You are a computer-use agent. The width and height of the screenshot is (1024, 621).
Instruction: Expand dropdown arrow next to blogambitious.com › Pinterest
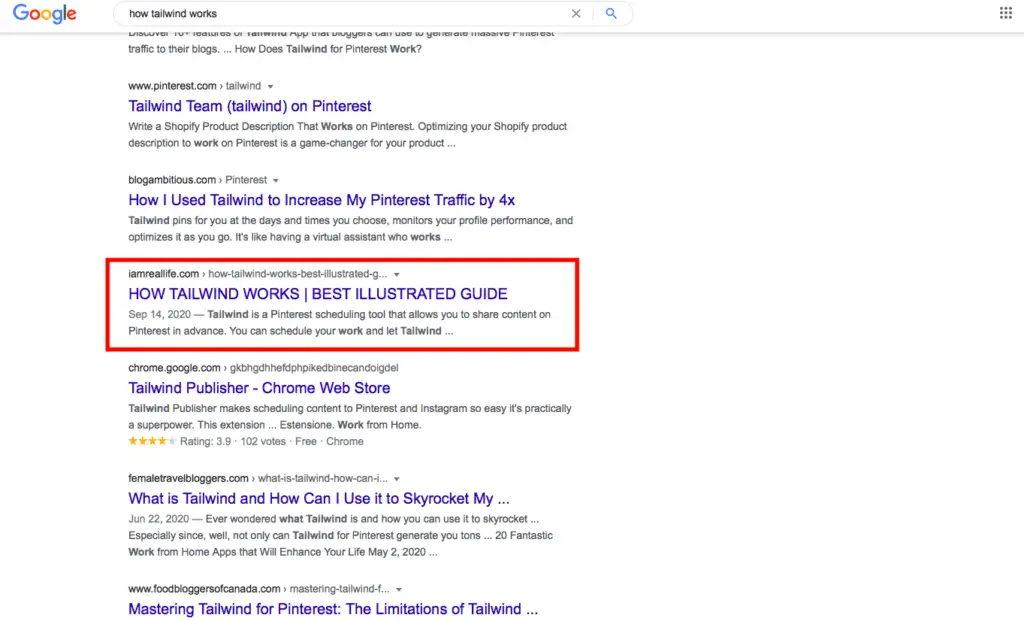[276, 180]
